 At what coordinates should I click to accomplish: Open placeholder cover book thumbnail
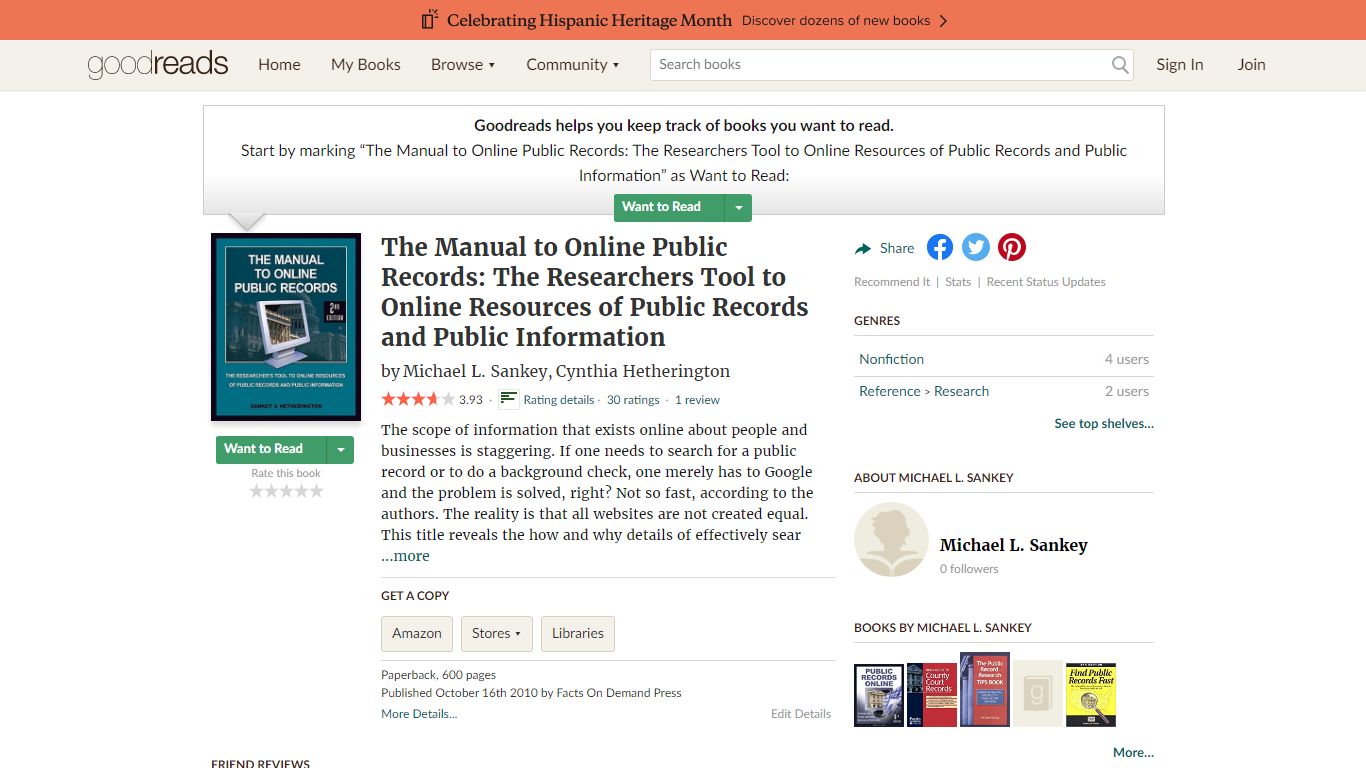tap(1038, 693)
